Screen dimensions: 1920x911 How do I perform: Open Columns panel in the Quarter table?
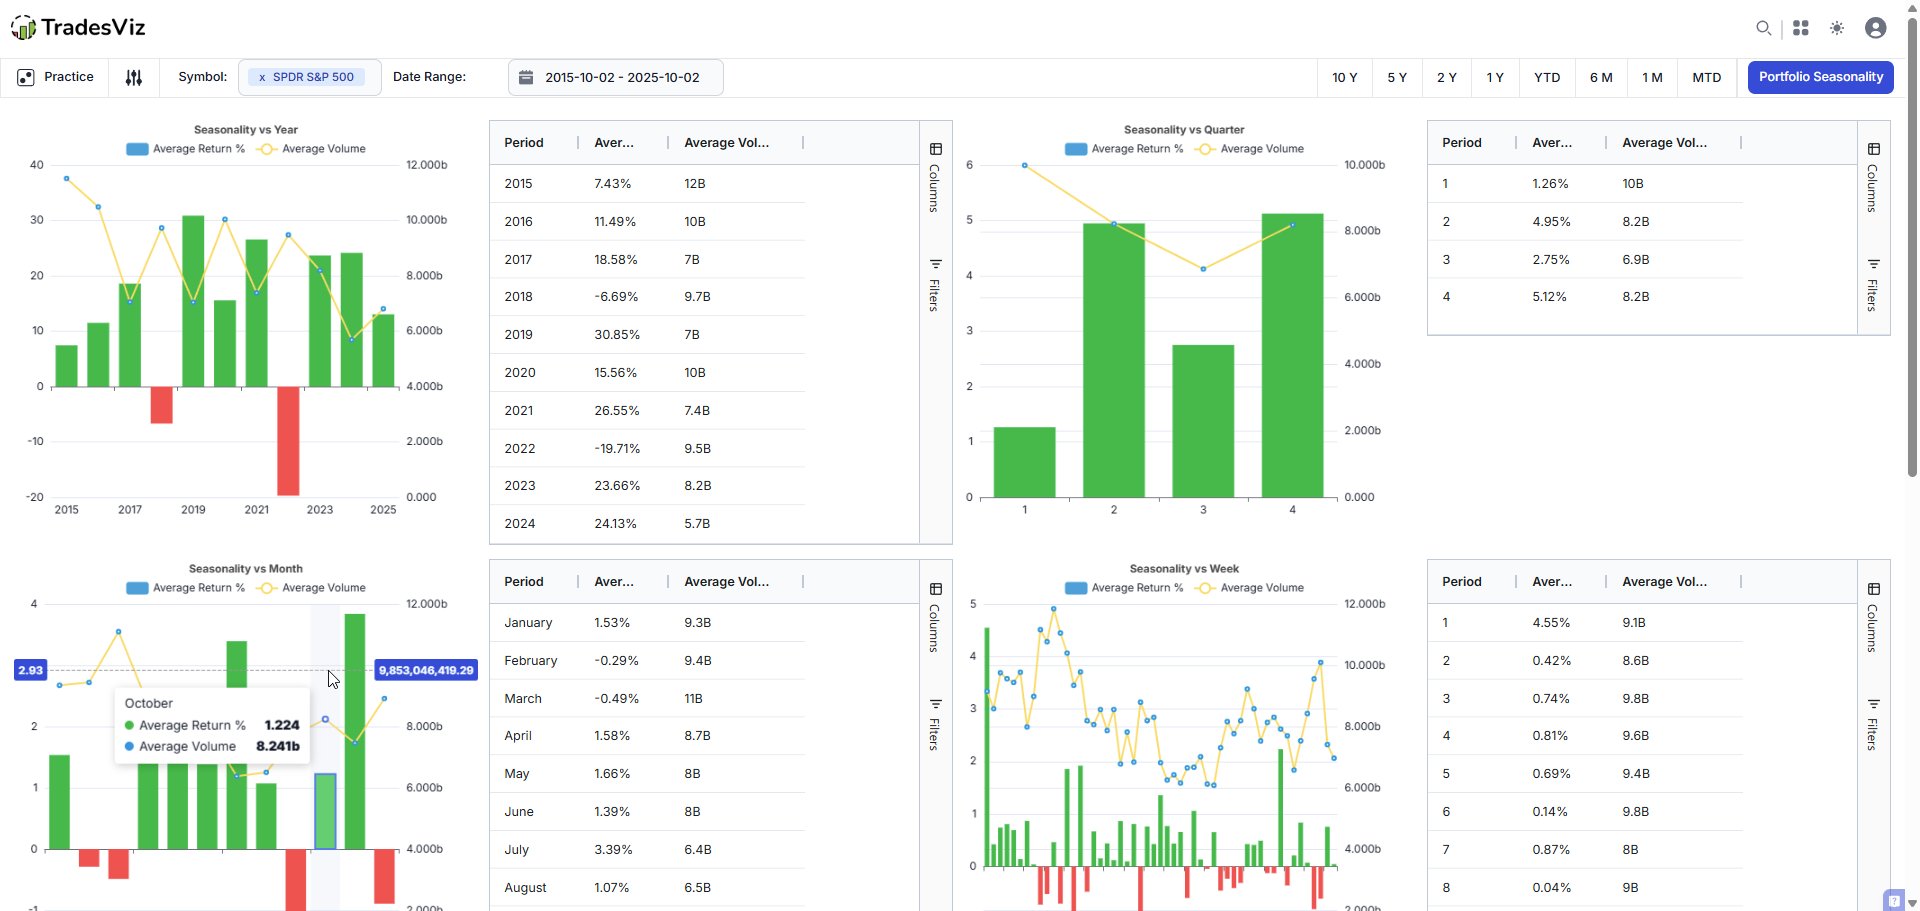(x=1873, y=177)
